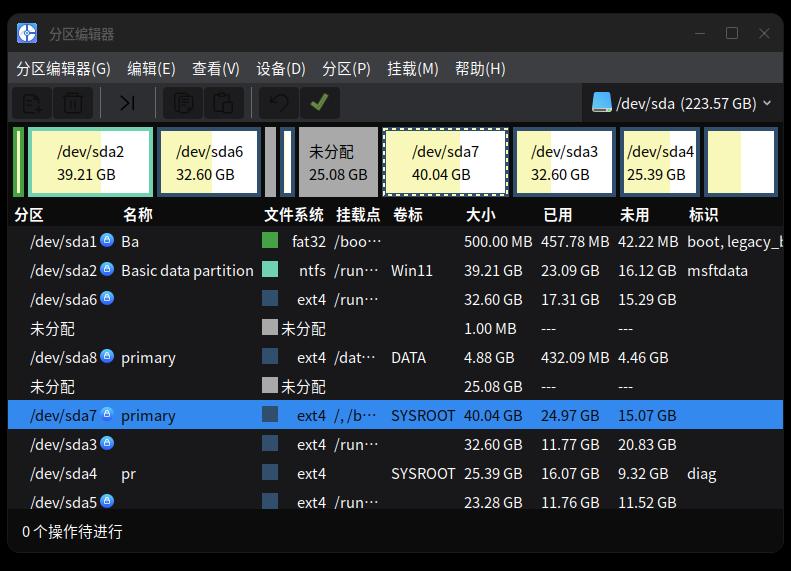Viewport: 791px width, 571px height.
Task: Open the 分区编辑器(G) menu
Action: click(x=64, y=69)
